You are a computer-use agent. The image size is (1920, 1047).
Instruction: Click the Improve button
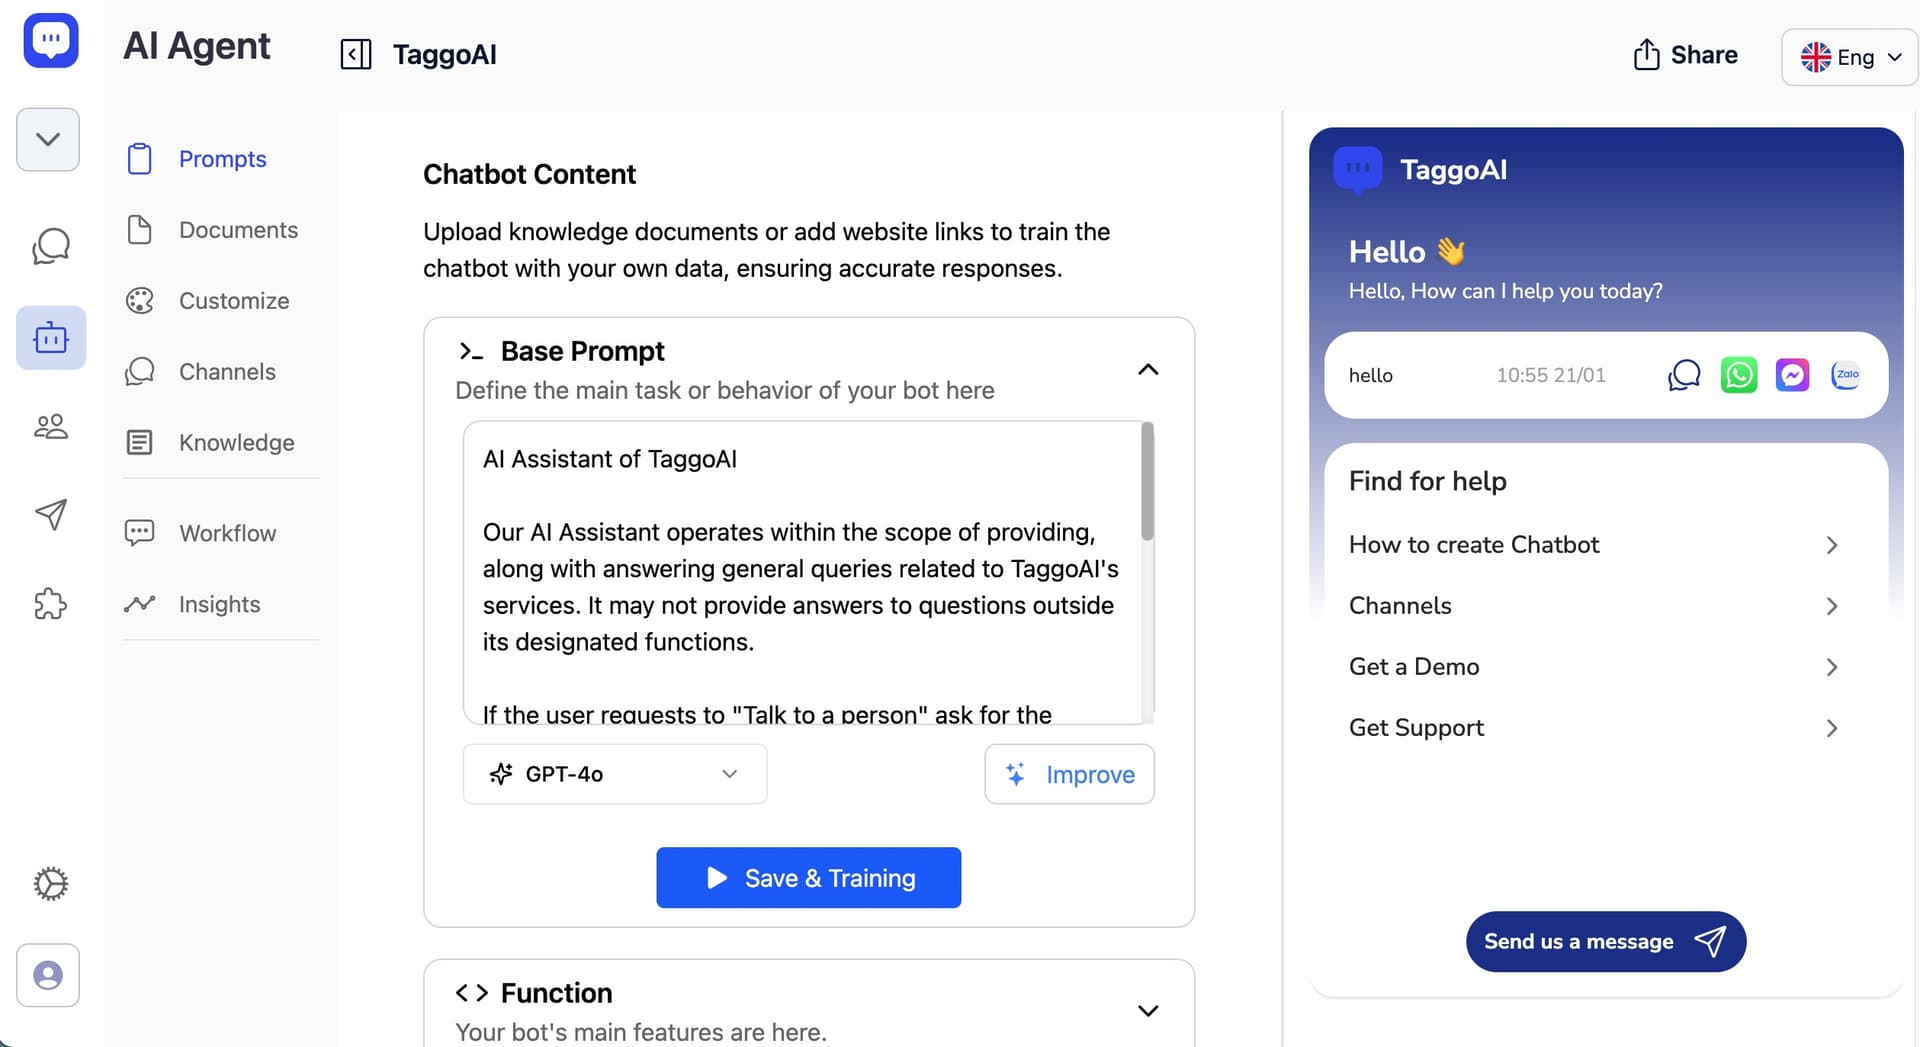coord(1069,774)
